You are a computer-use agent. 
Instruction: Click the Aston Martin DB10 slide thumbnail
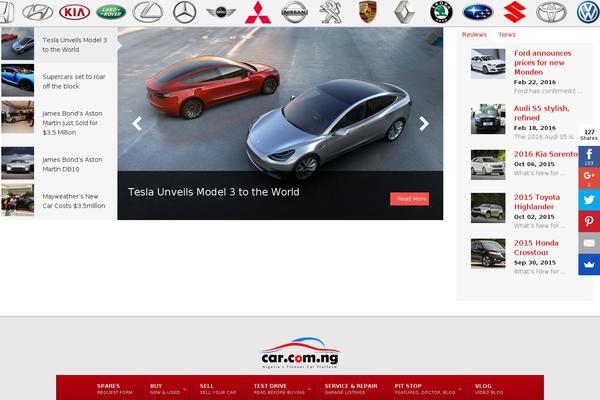[x=18, y=163]
